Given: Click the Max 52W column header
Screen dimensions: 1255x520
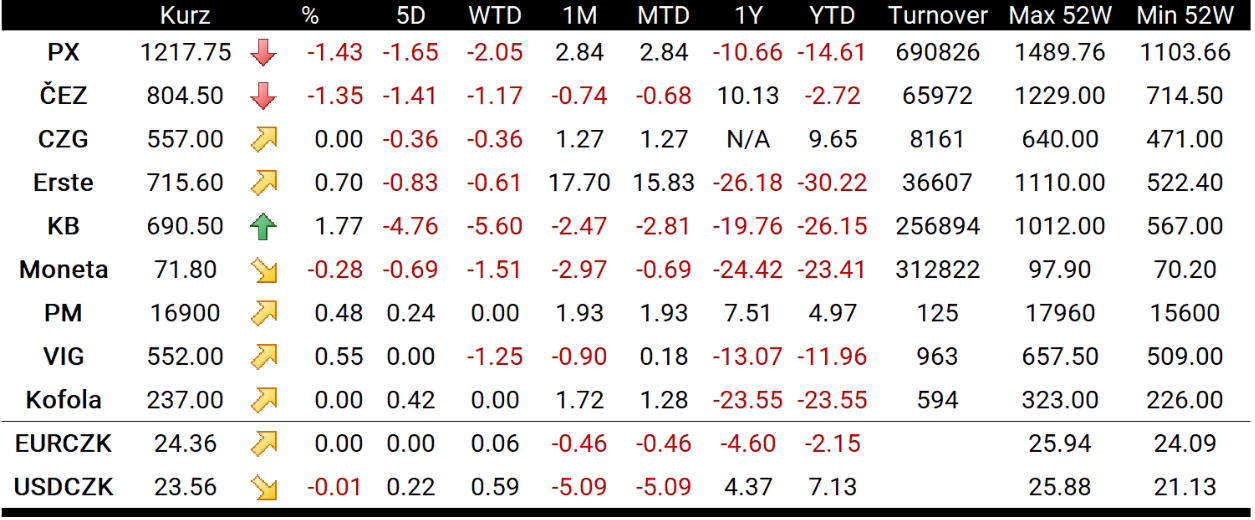Looking at the screenshot, I should (x=1059, y=16).
